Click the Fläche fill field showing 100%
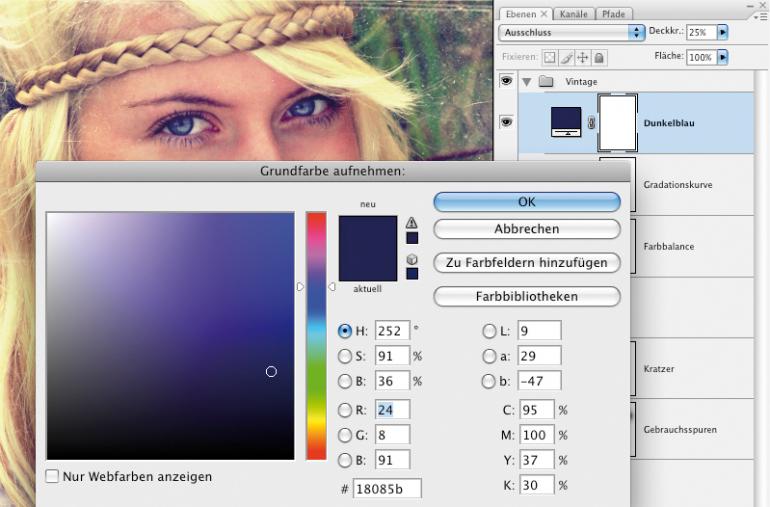 pos(701,57)
